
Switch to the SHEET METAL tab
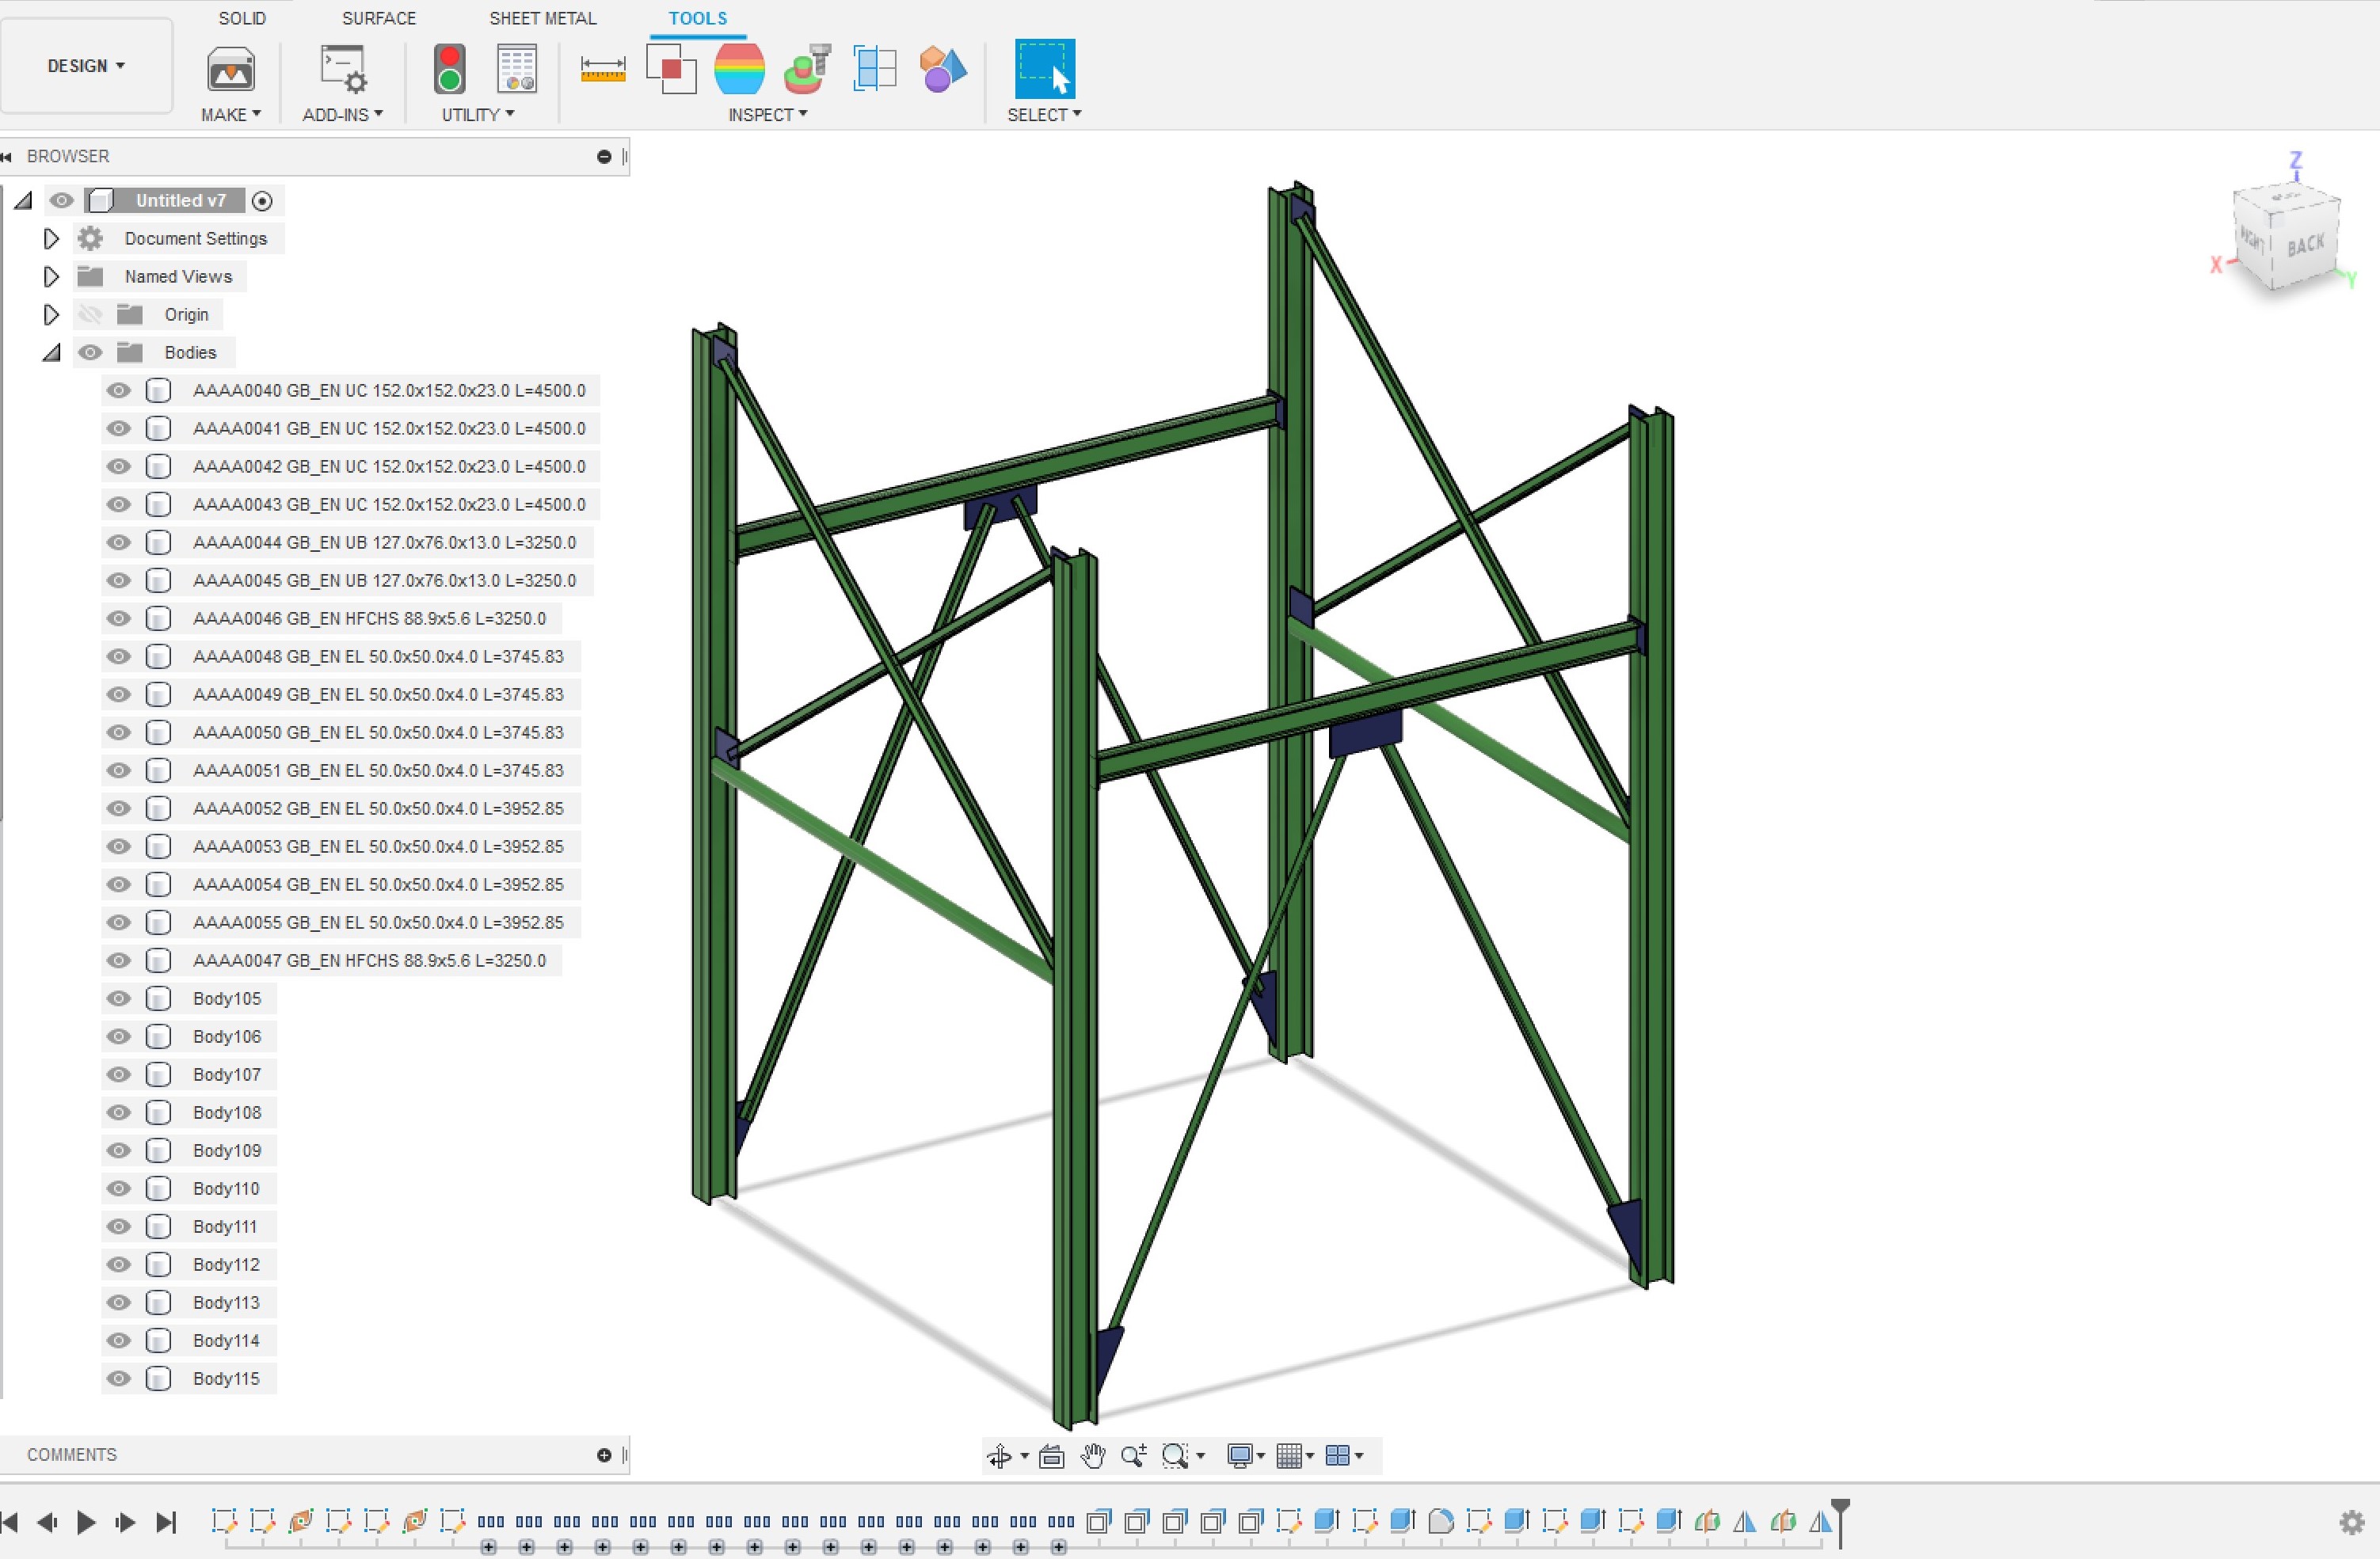542,18
